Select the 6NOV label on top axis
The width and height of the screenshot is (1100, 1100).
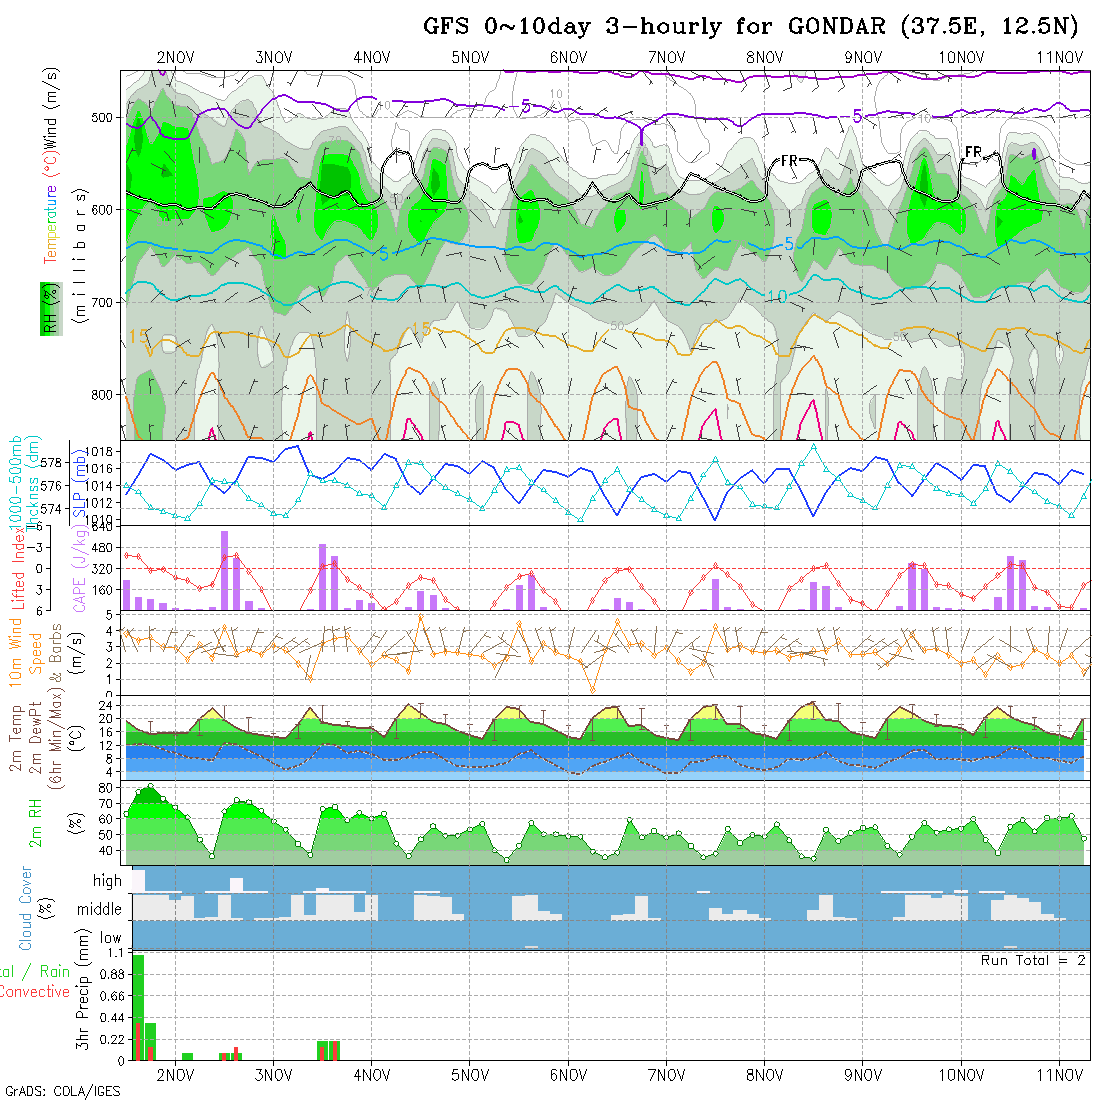tap(567, 58)
